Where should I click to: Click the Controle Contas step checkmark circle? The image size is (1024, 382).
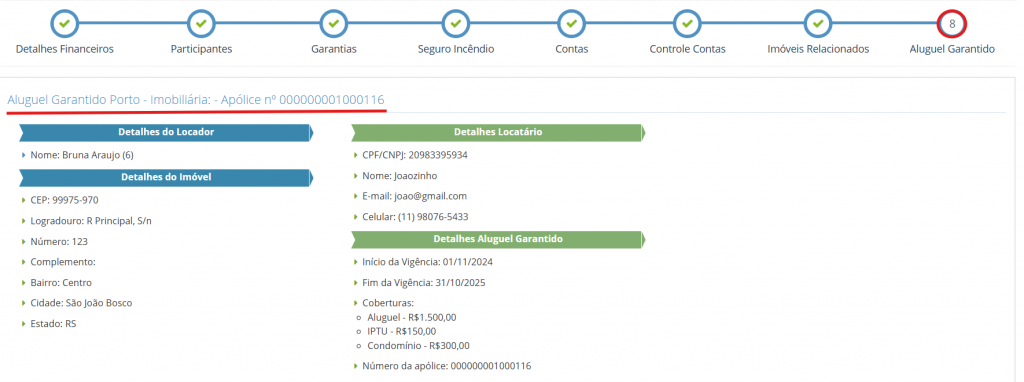[x=687, y=24]
